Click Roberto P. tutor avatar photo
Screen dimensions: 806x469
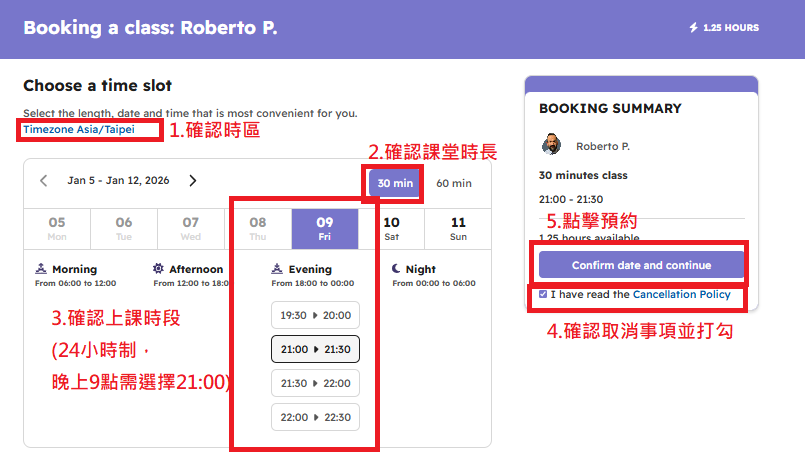551,145
